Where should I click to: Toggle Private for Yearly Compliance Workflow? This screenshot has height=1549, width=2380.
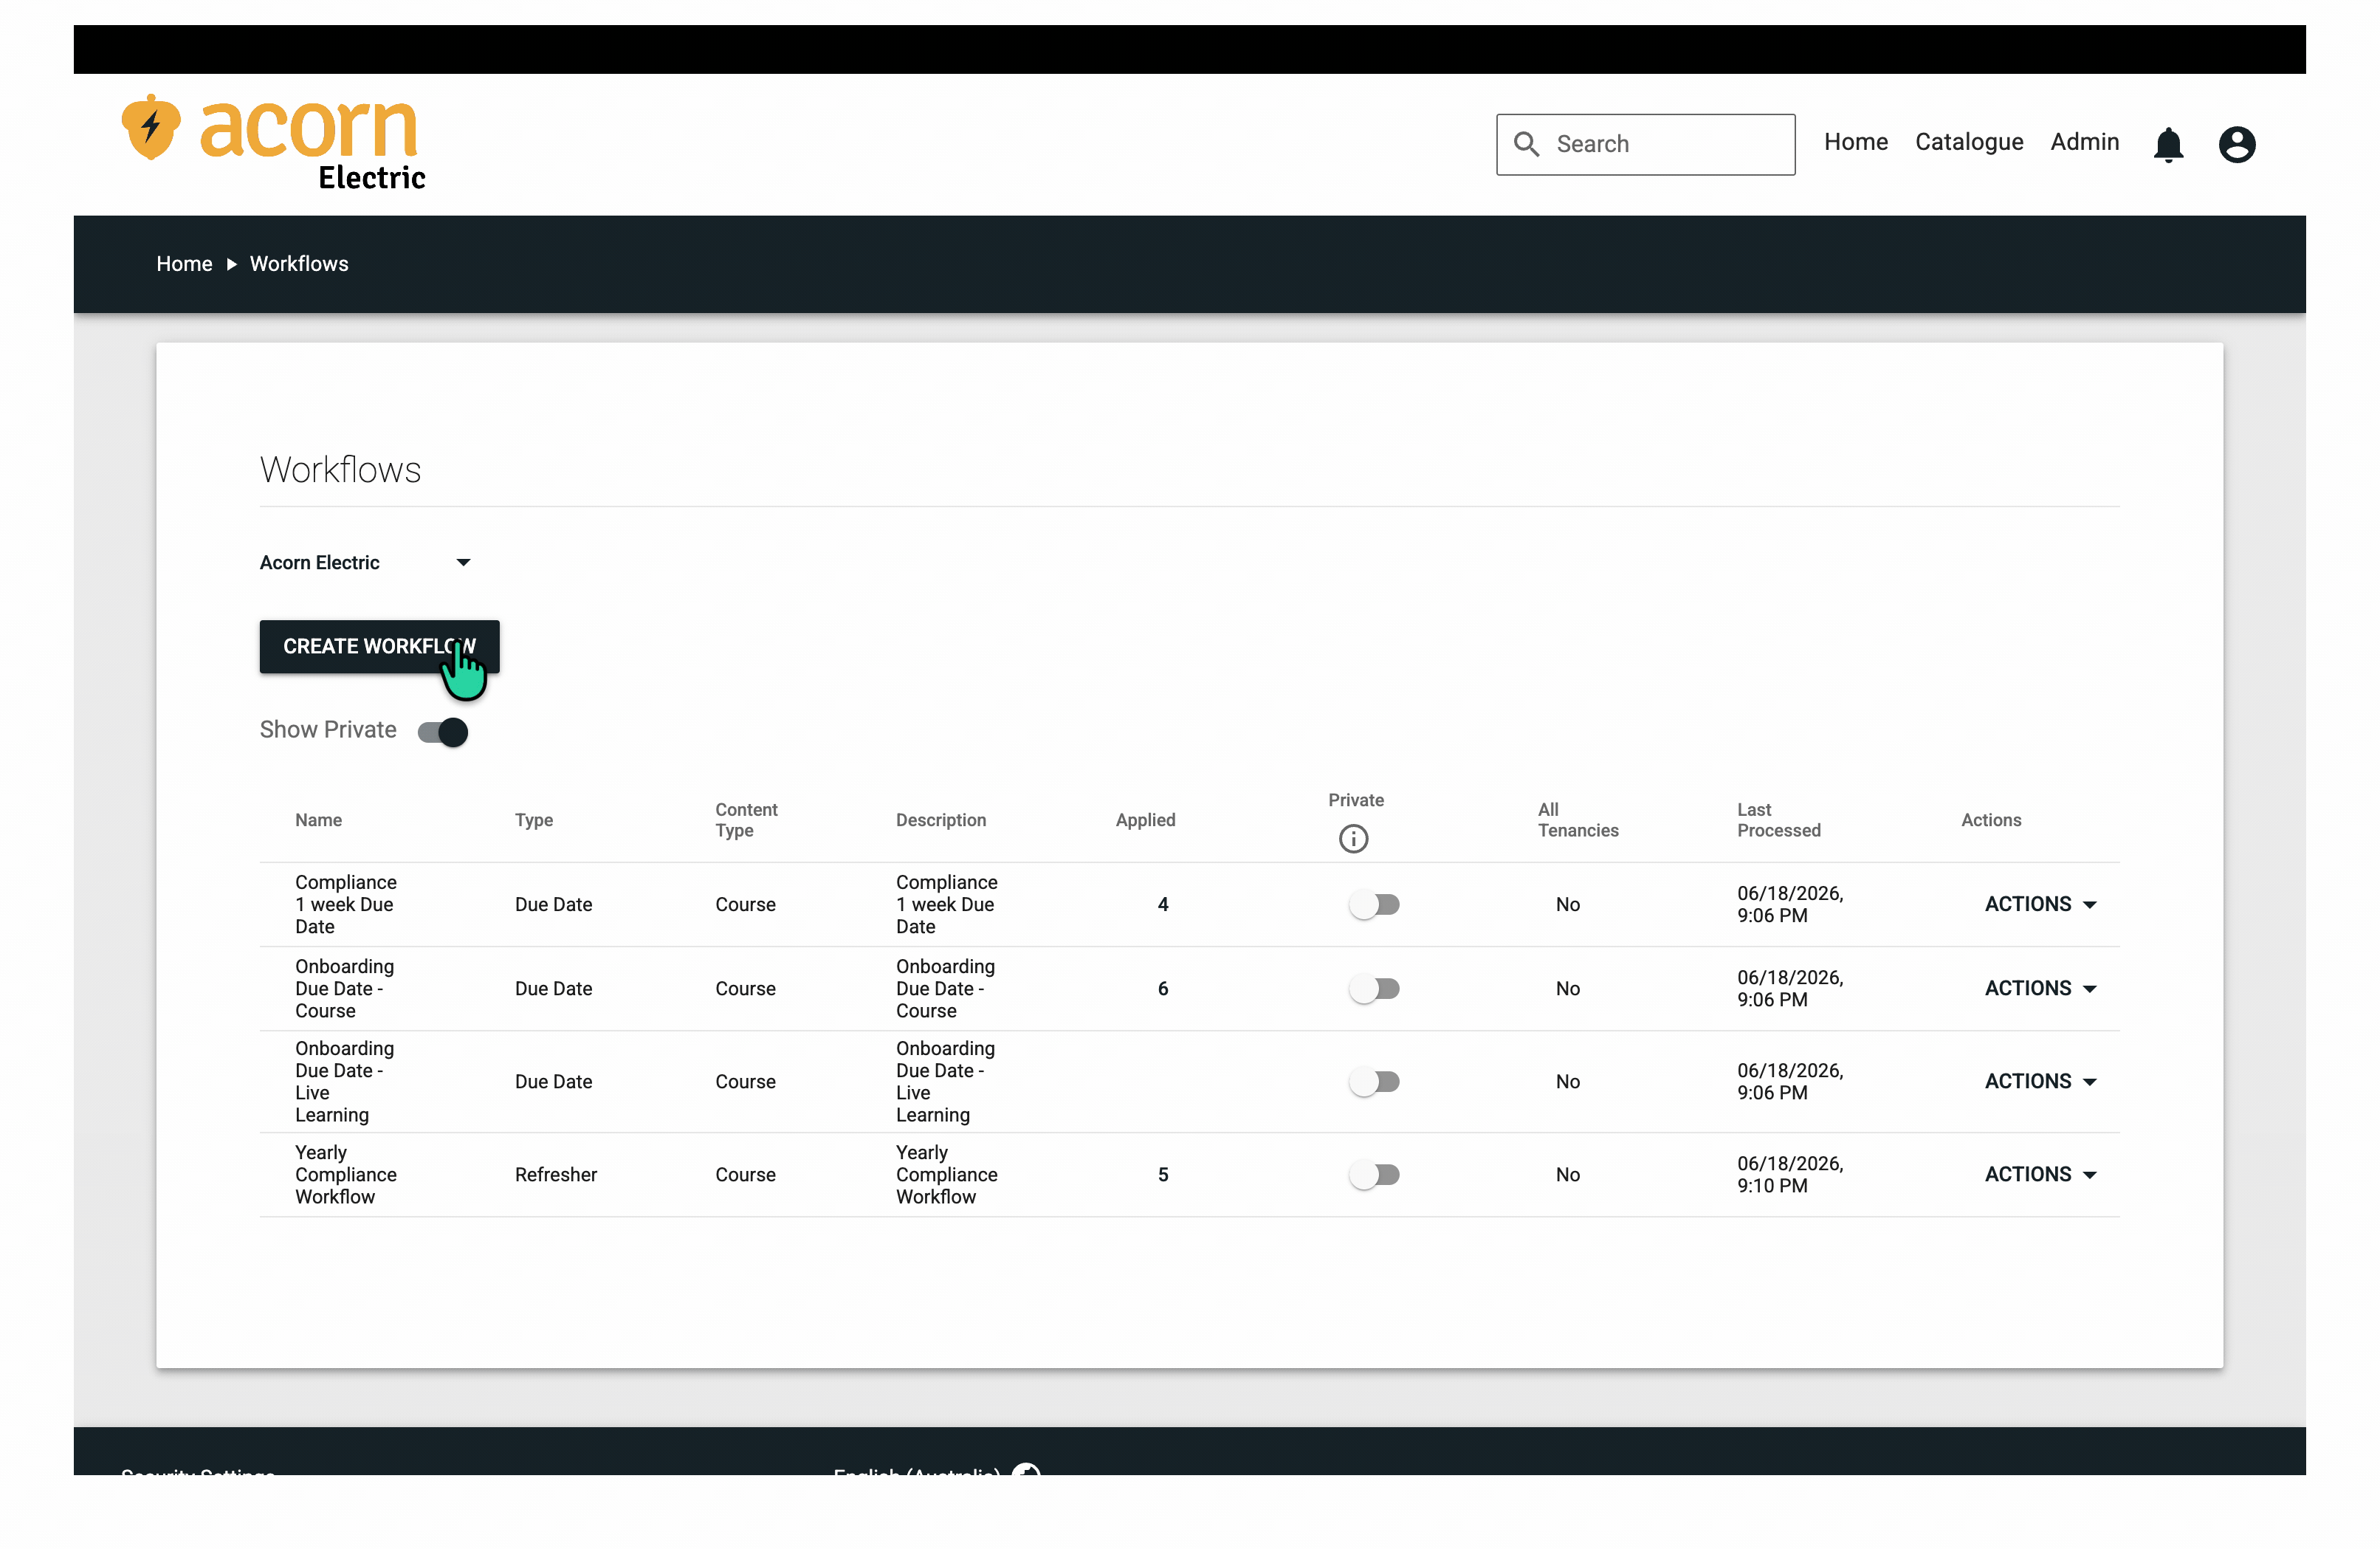click(x=1373, y=1174)
